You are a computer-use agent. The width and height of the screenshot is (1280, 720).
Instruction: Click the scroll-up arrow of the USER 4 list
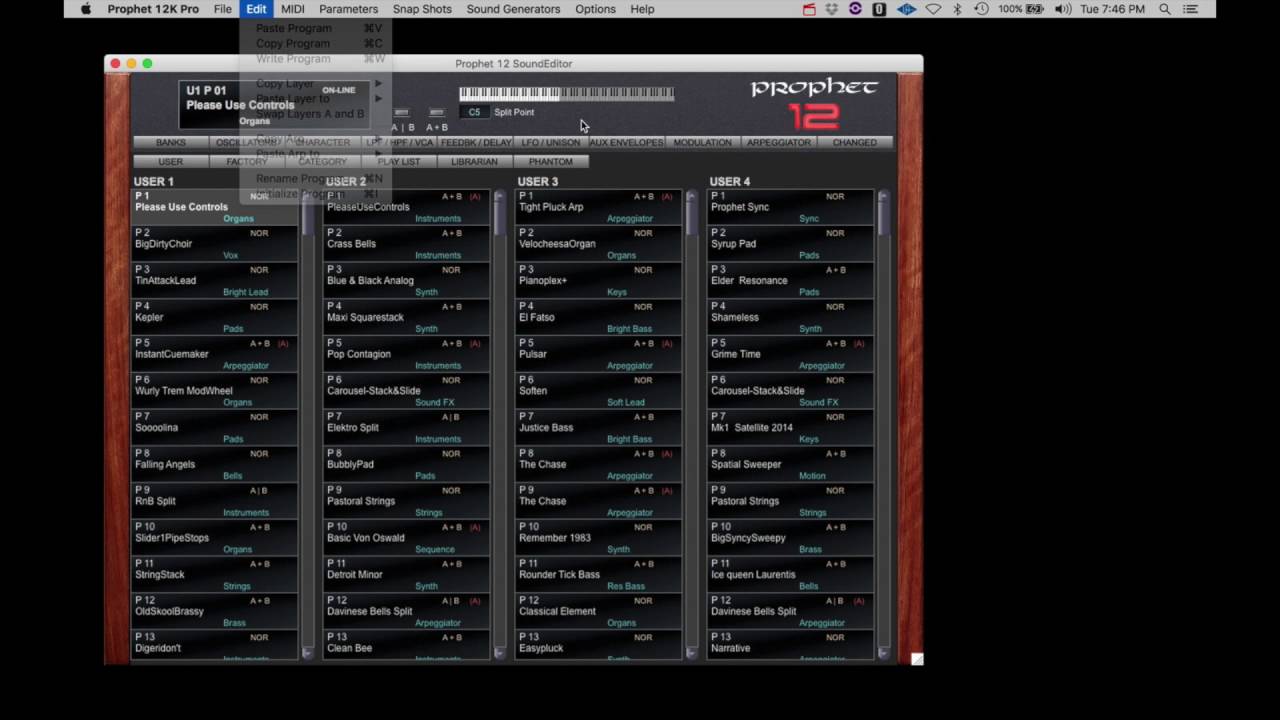tap(883, 195)
